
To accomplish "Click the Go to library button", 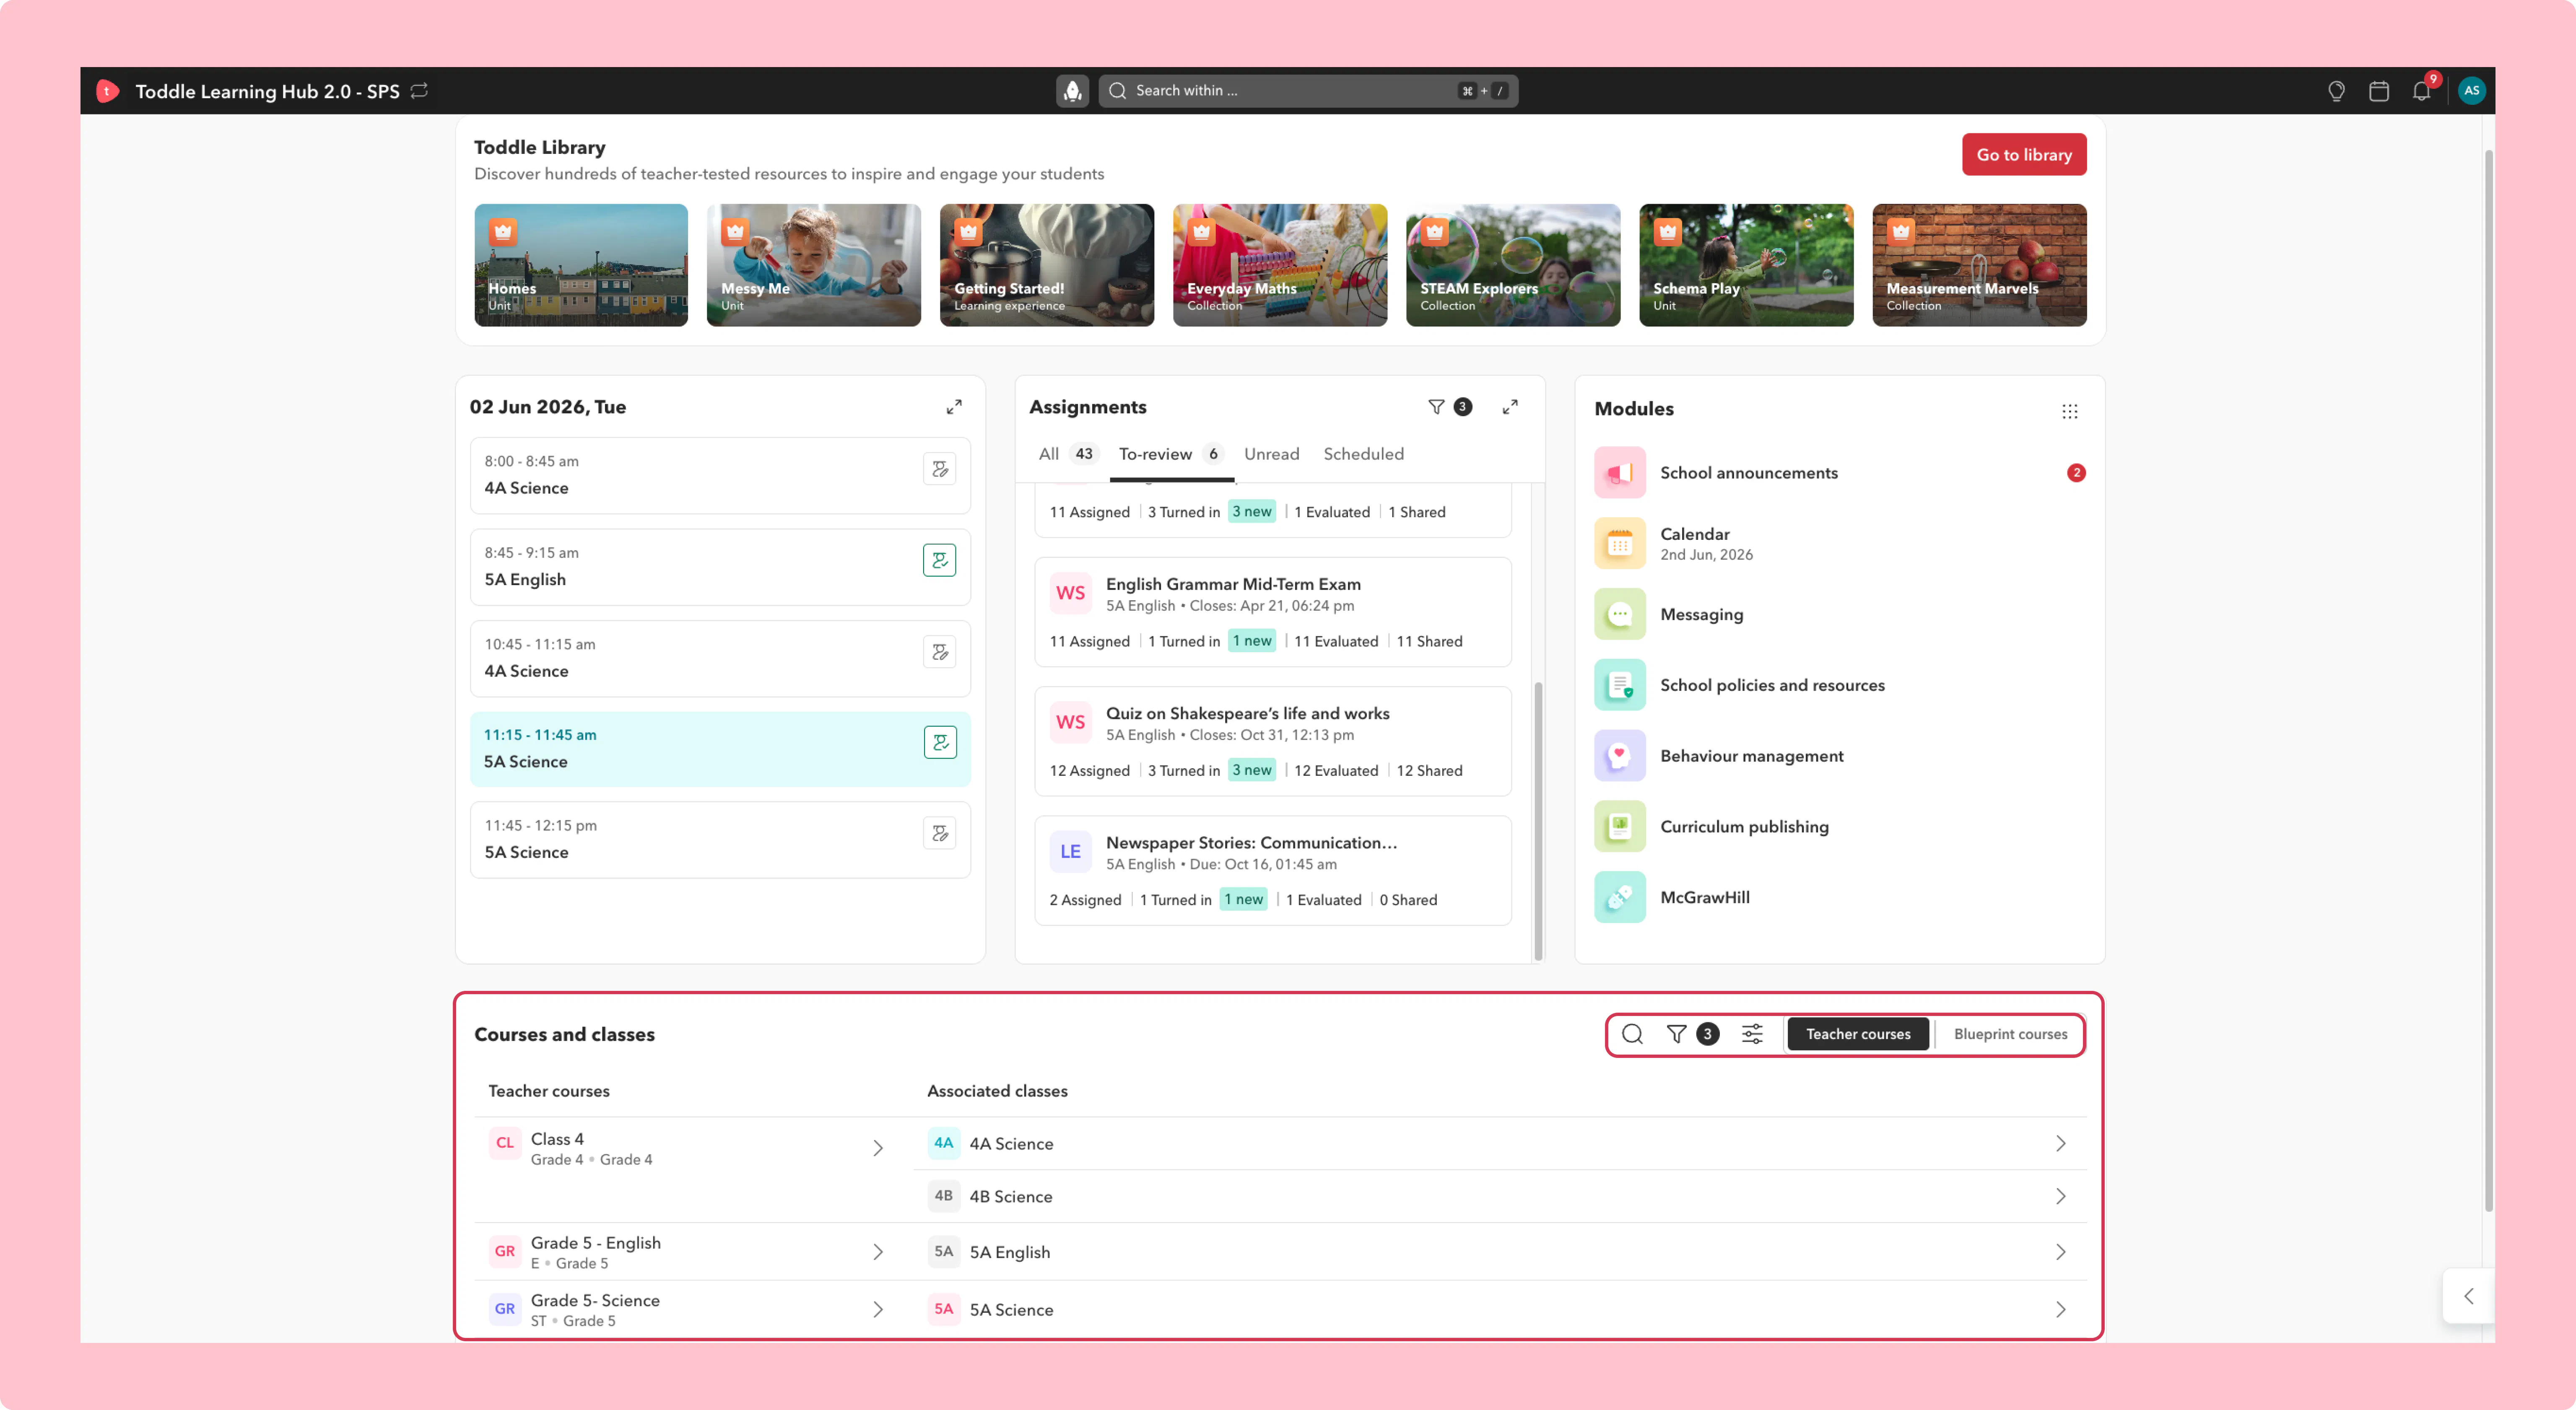I will point(2024,155).
